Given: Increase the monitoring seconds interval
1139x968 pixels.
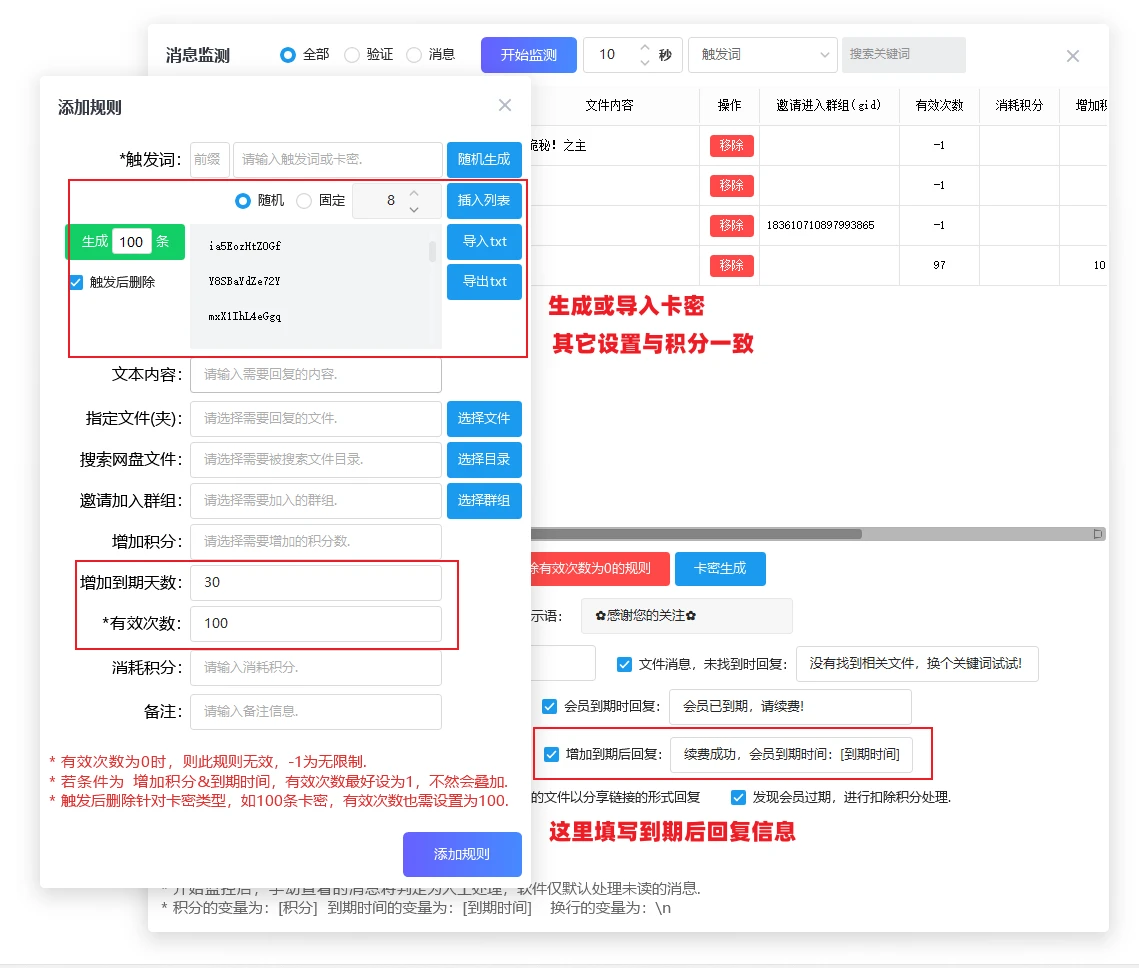Looking at the screenshot, I should 644,47.
